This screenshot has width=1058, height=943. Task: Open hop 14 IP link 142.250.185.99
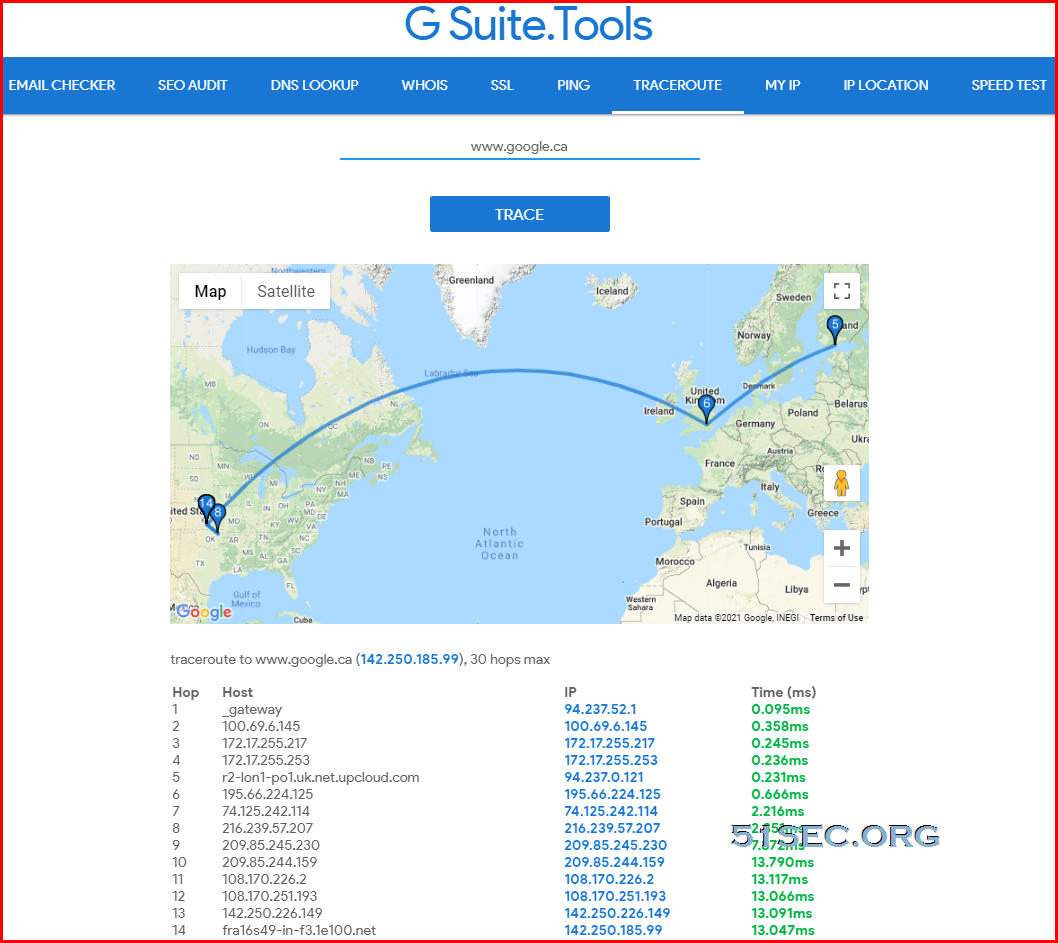pos(613,930)
